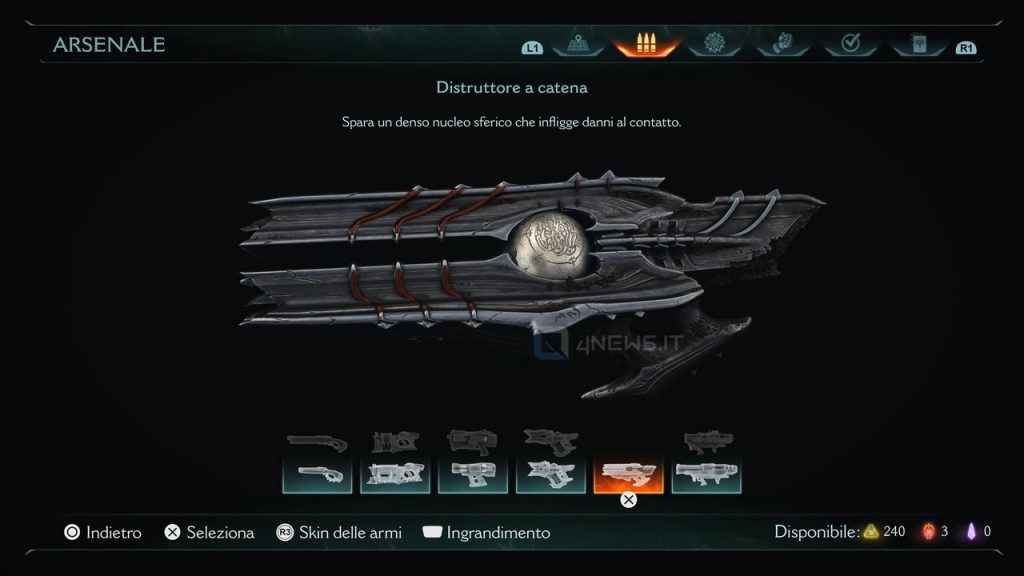Open the checkmark challenges tab
This screenshot has width=1024, height=576.
[x=850, y=43]
